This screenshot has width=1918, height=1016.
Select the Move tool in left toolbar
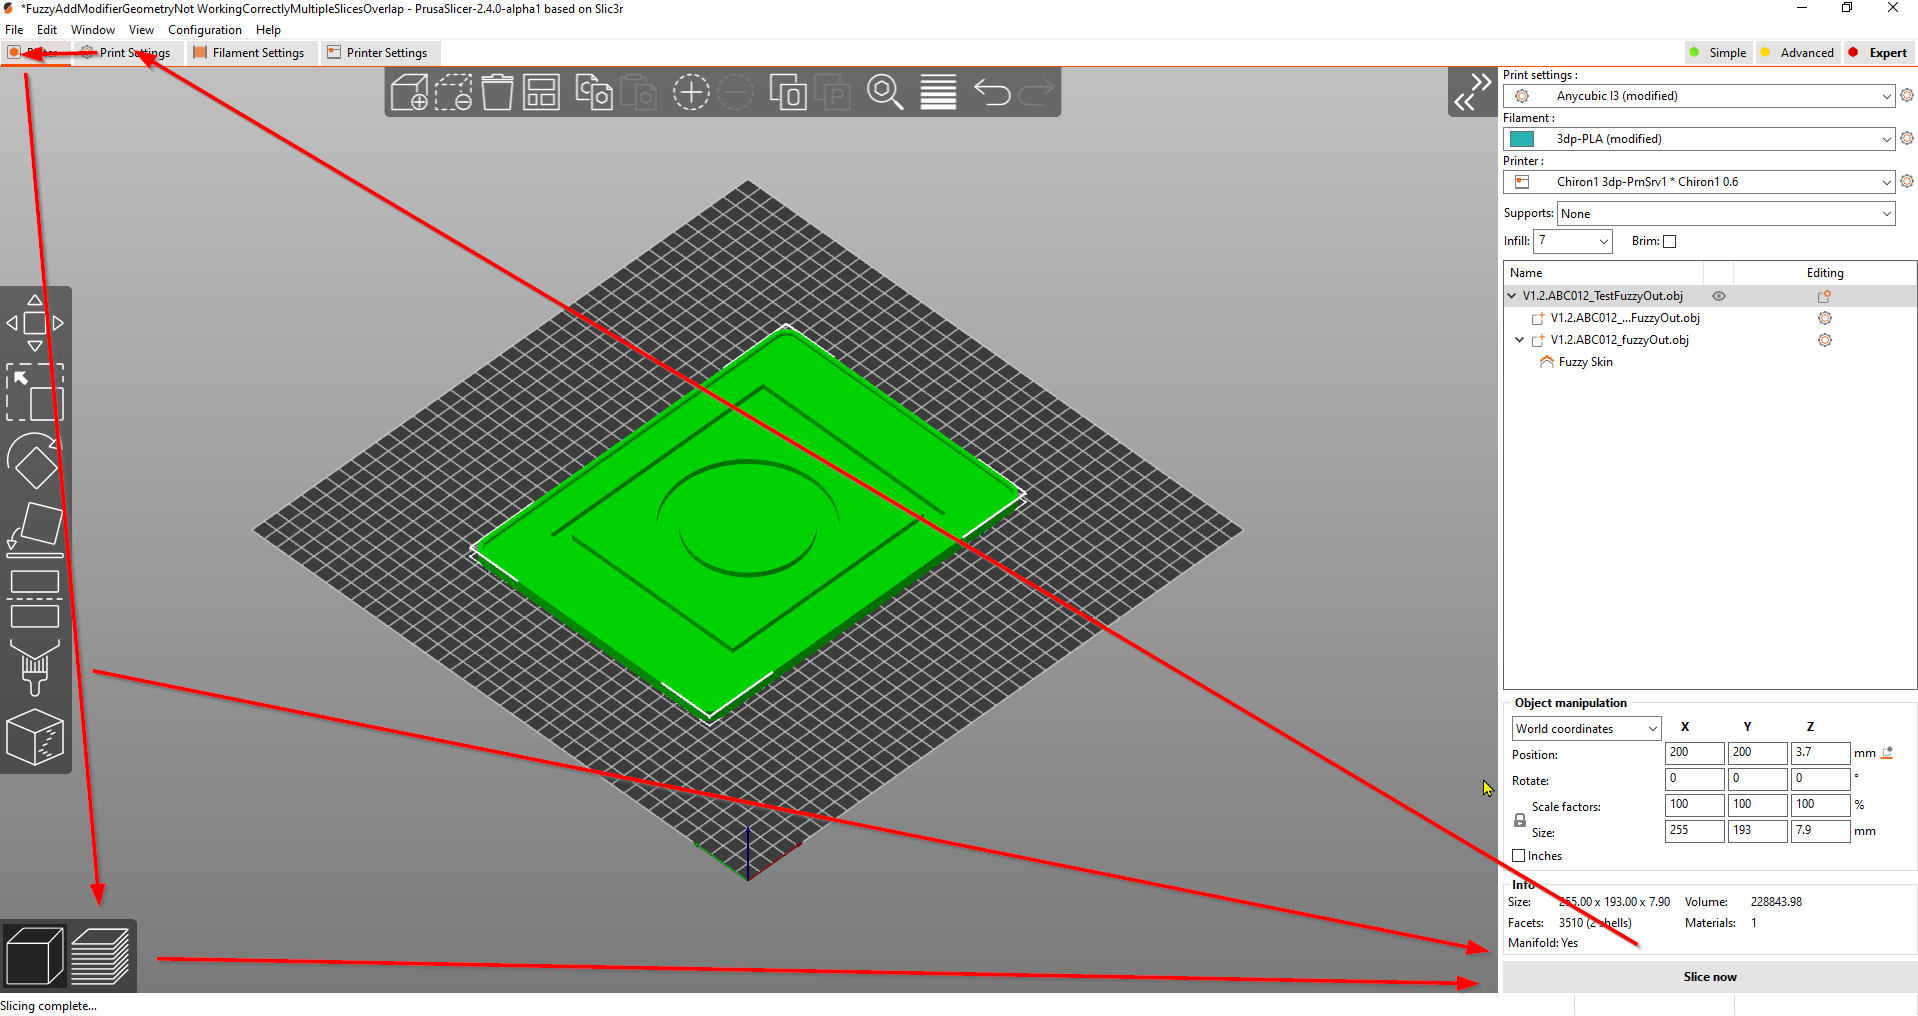tap(35, 323)
